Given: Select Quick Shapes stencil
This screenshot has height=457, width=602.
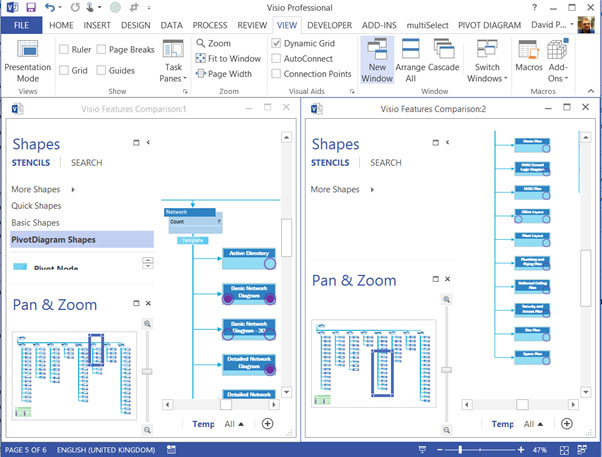Looking at the screenshot, I should coord(36,206).
